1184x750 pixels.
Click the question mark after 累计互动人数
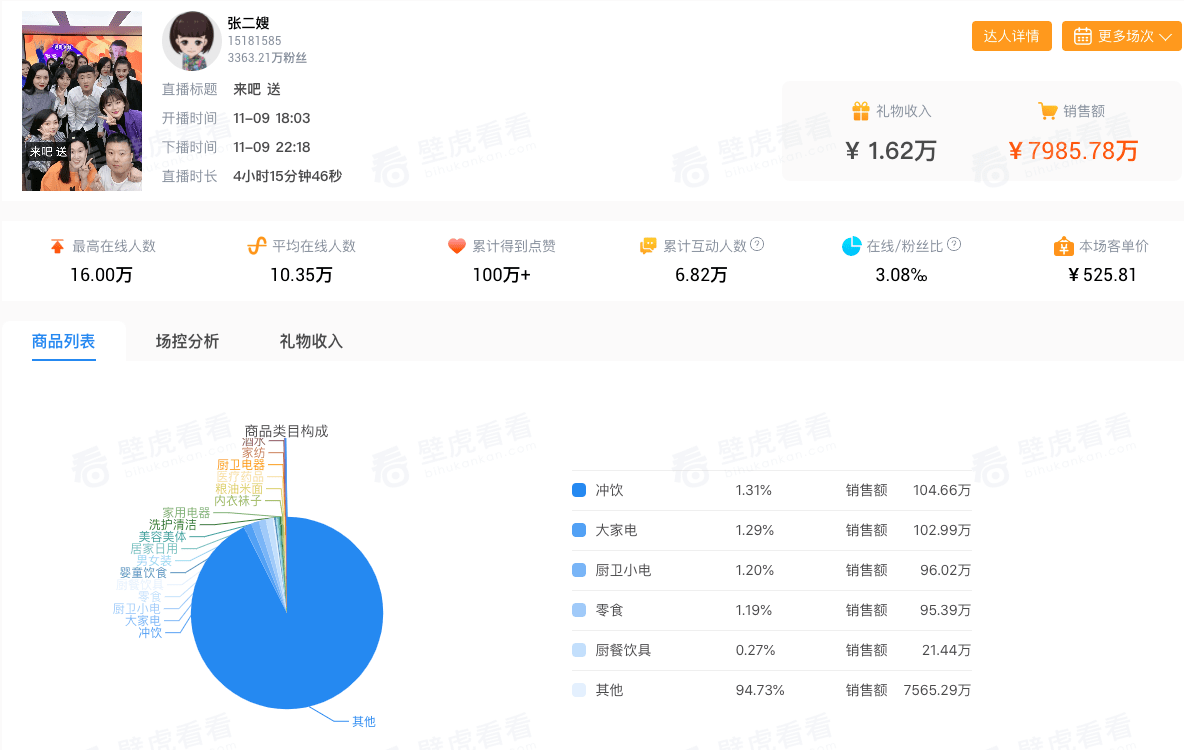757,245
